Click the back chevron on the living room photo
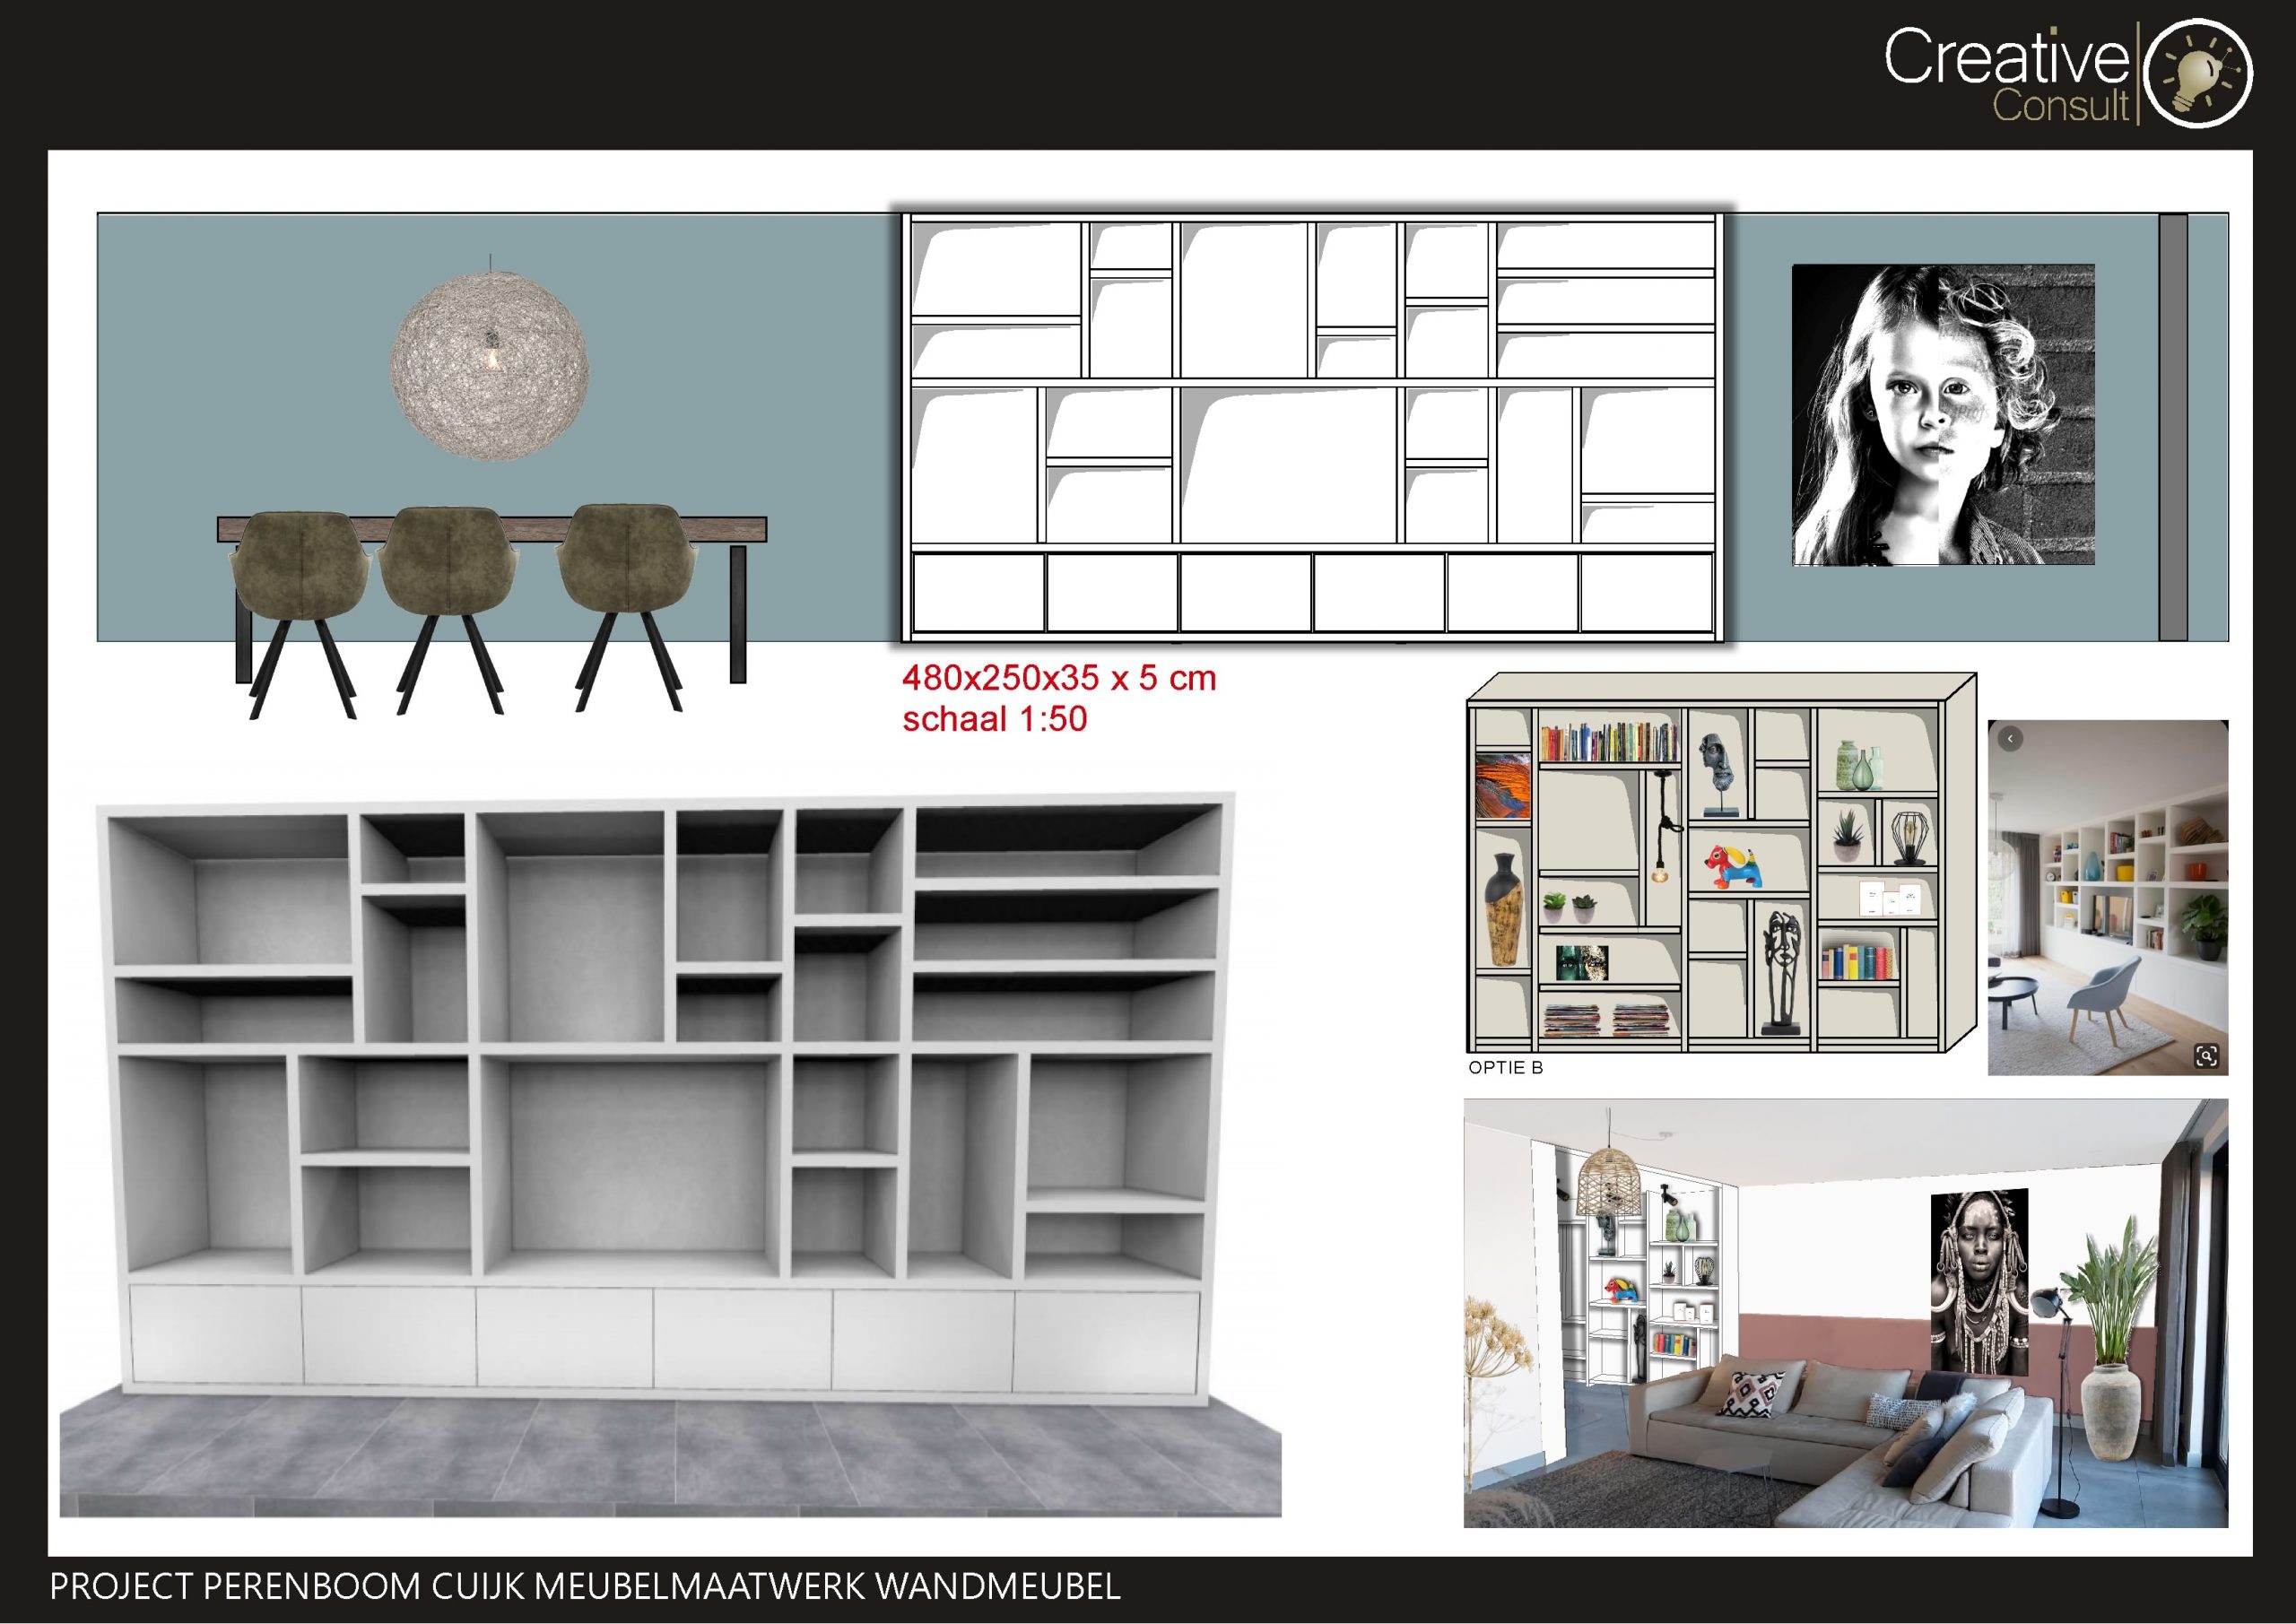The width and height of the screenshot is (2296, 1624). pyautogui.click(x=2011, y=739)
